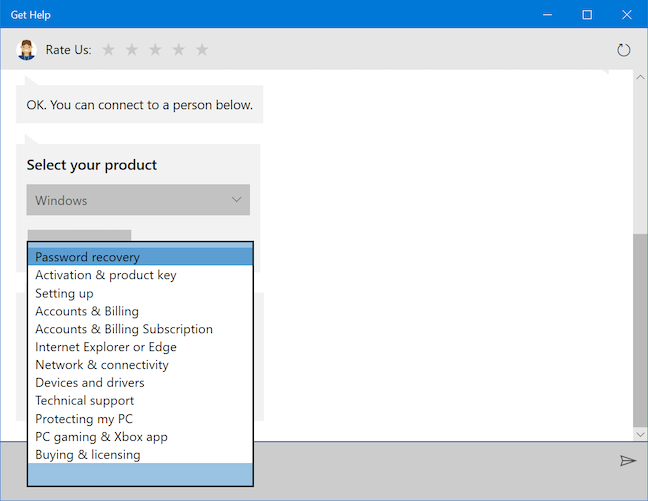Choose Network & connectivity option
The image size is (648, 501).
click(x=140, y=365)
